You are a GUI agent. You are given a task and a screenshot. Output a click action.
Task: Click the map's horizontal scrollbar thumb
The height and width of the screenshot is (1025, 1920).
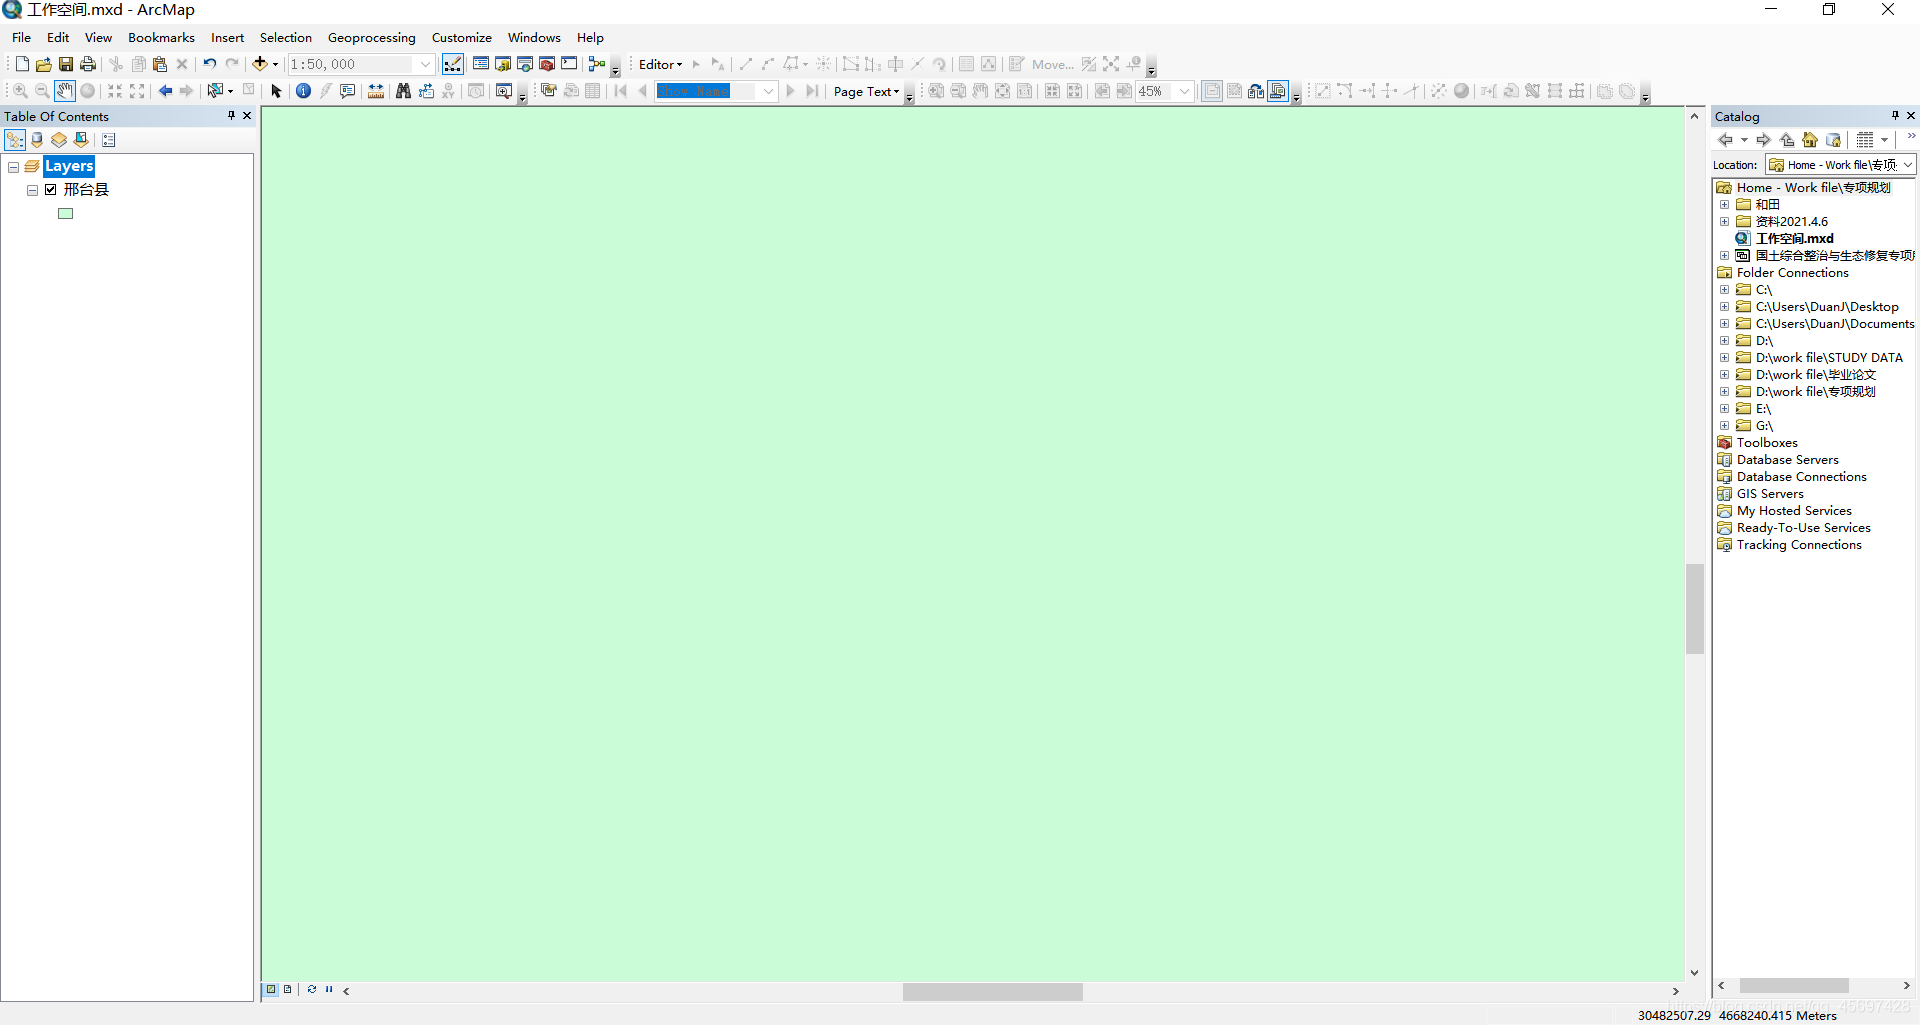point(992,991)
